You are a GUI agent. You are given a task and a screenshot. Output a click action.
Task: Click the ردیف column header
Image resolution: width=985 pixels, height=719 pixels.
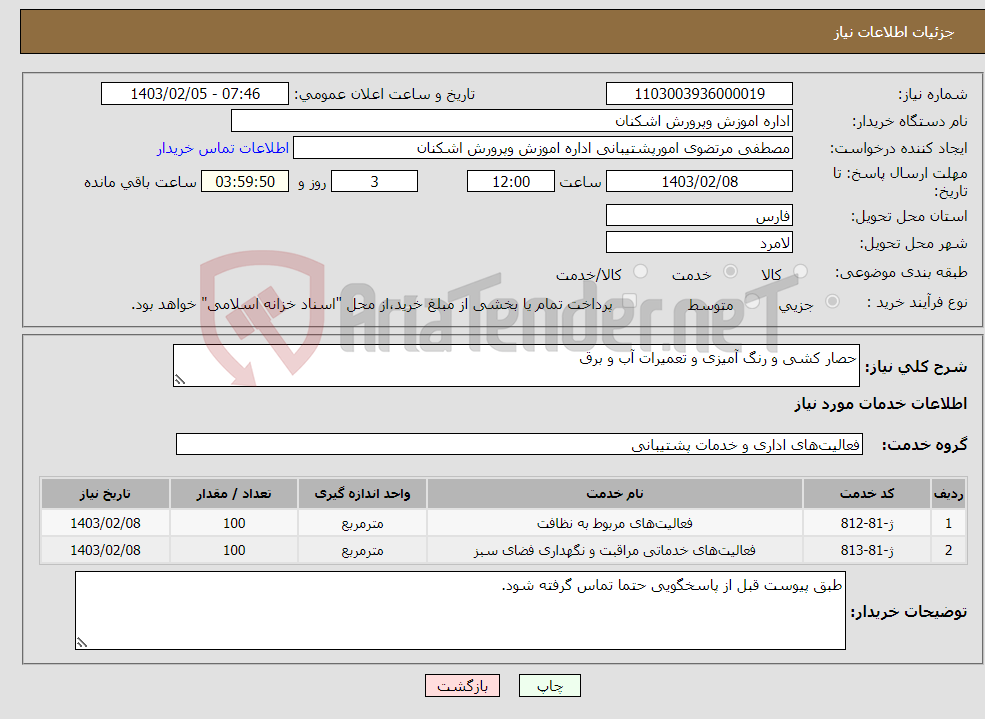click(948, 494)
